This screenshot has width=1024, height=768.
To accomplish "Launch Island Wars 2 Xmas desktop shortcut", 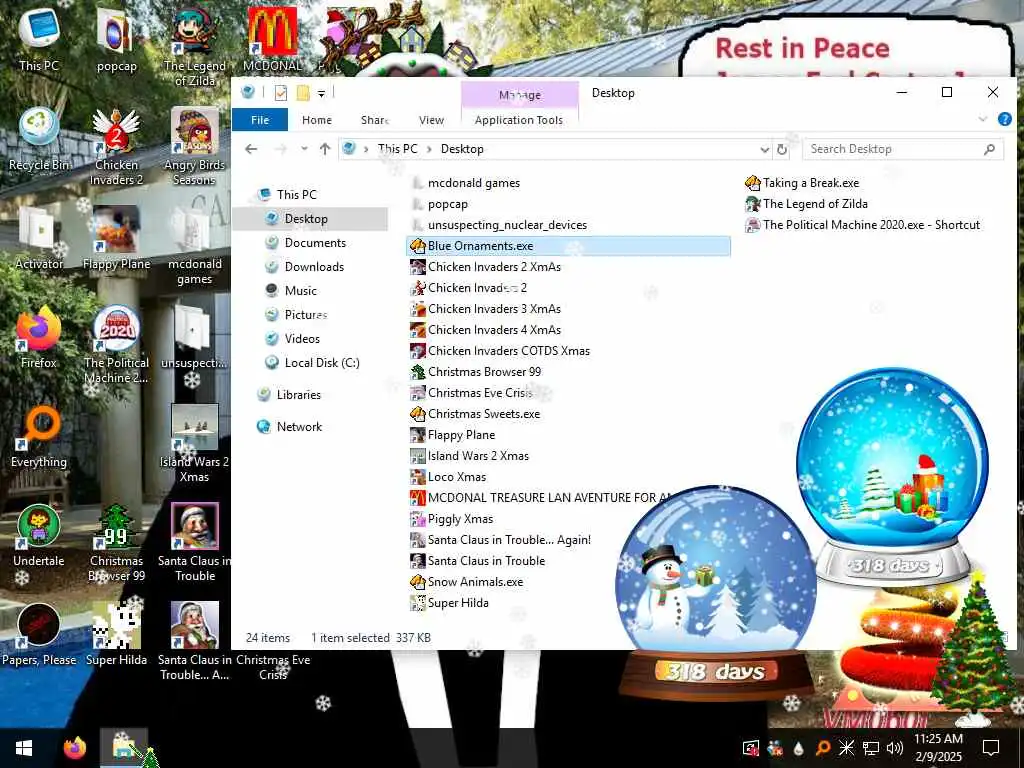I will coord(195,444).
